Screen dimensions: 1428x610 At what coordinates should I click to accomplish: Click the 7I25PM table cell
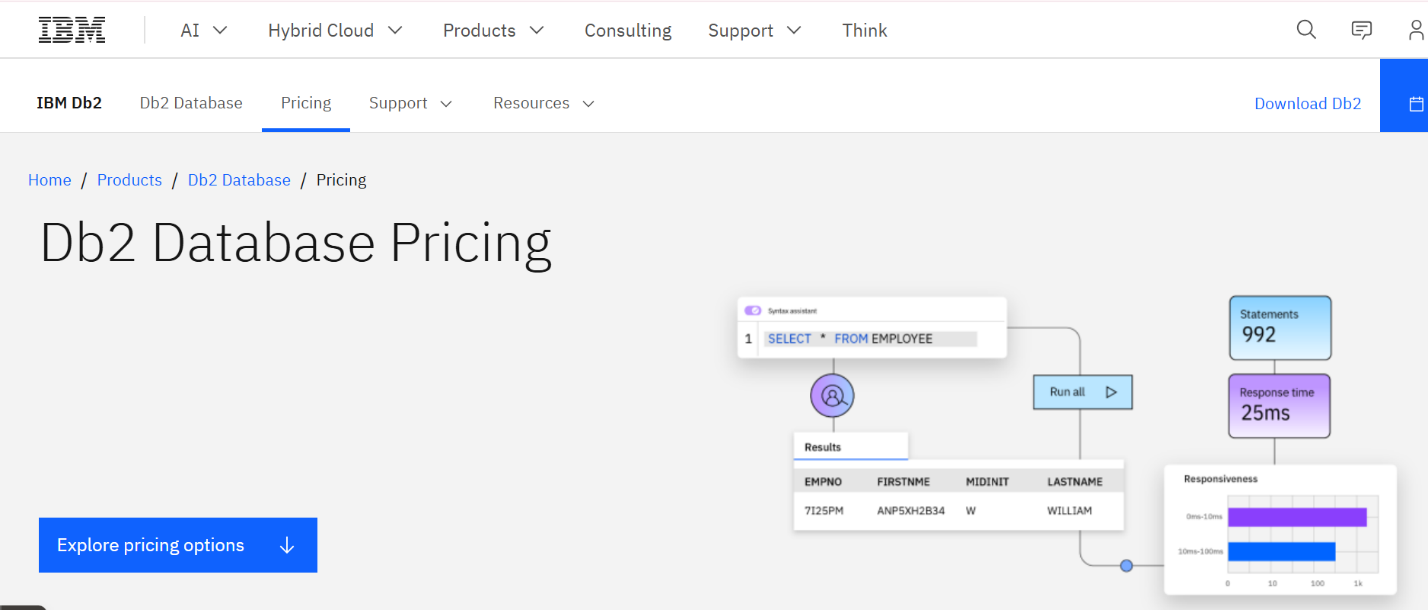[x=824, y=511]
